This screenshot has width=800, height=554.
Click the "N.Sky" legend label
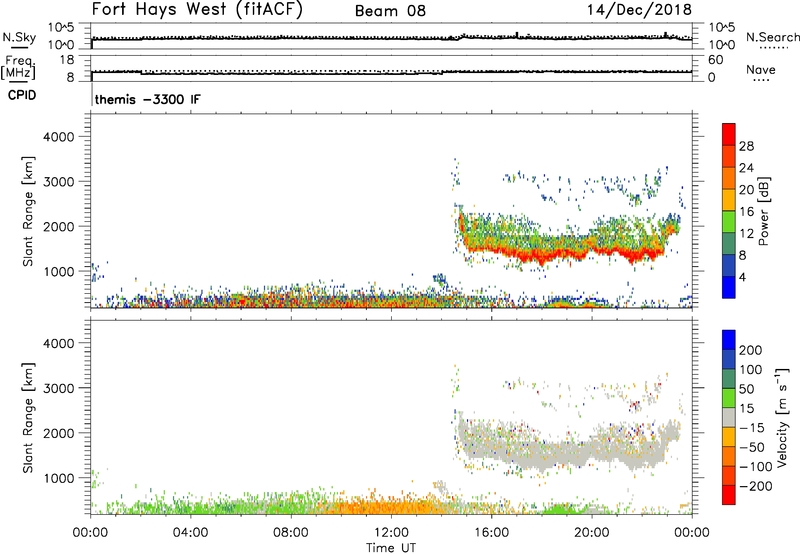click(x=19, y=37)
